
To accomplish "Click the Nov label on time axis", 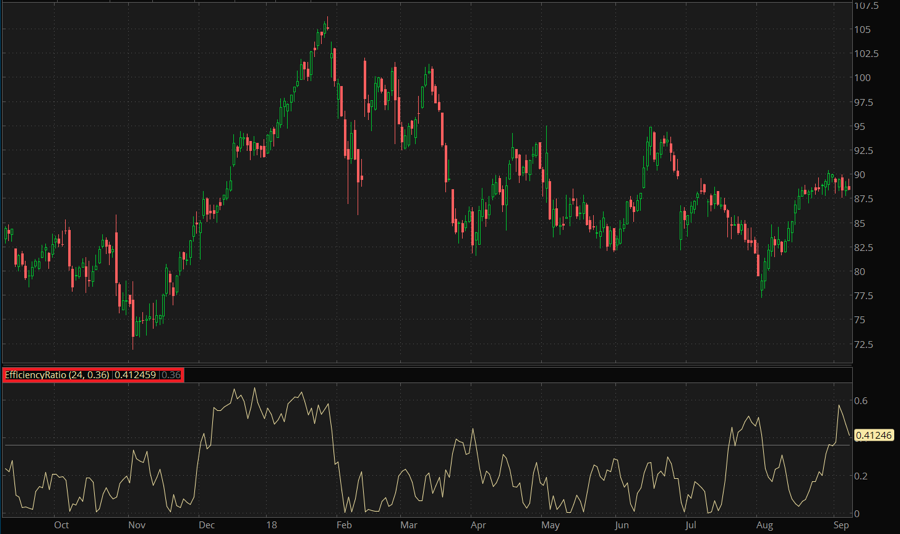I will 137,524.
